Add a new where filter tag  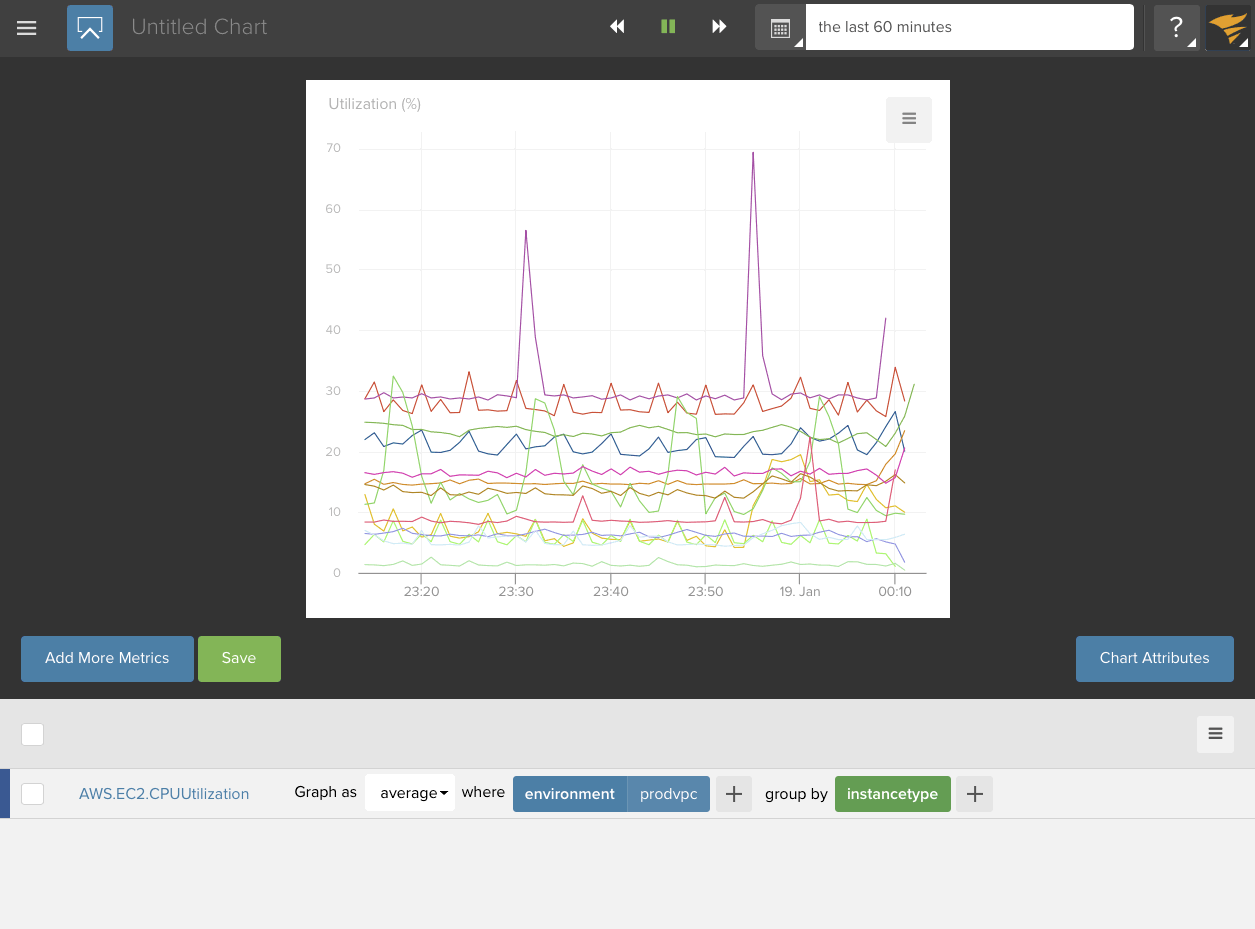click(733, 794)
